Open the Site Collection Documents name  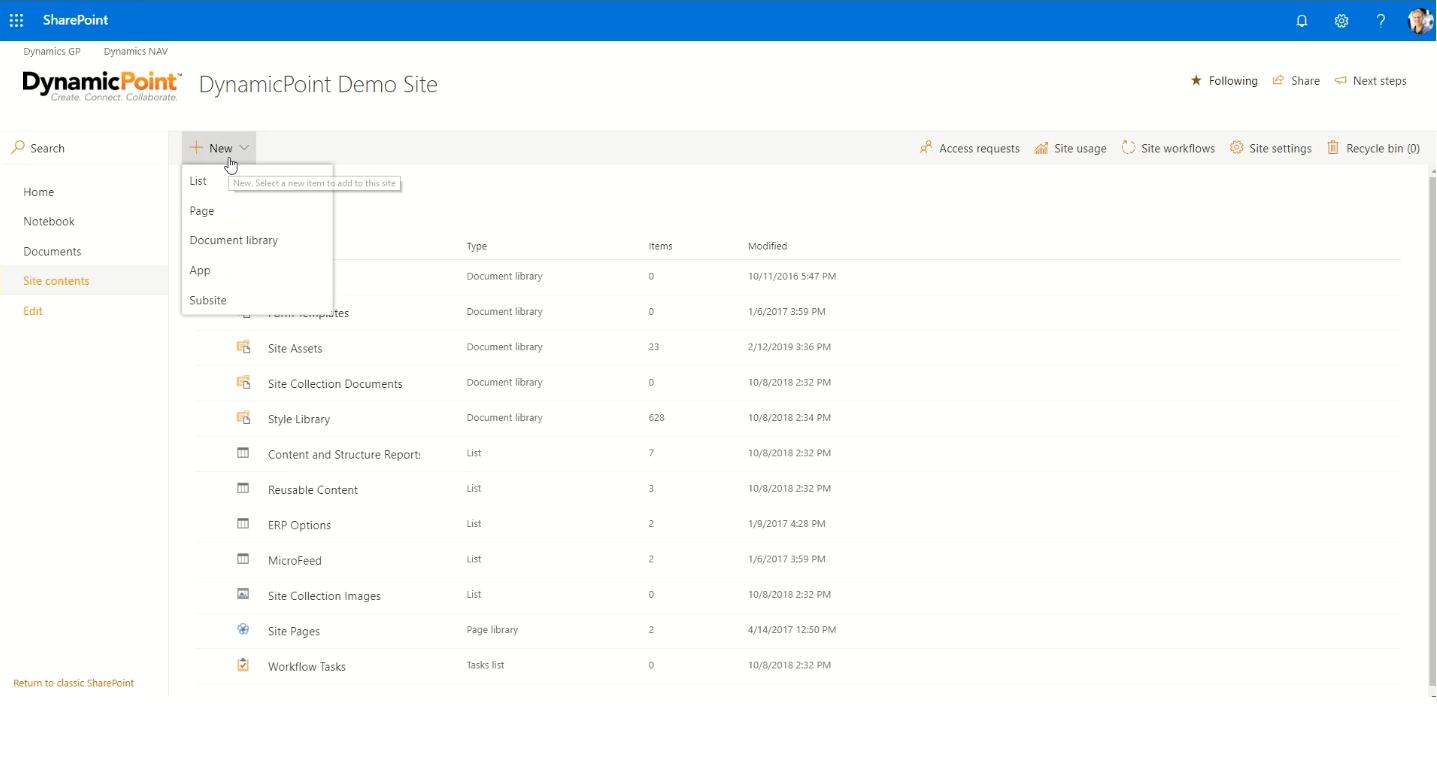click(x=335, y=384)
